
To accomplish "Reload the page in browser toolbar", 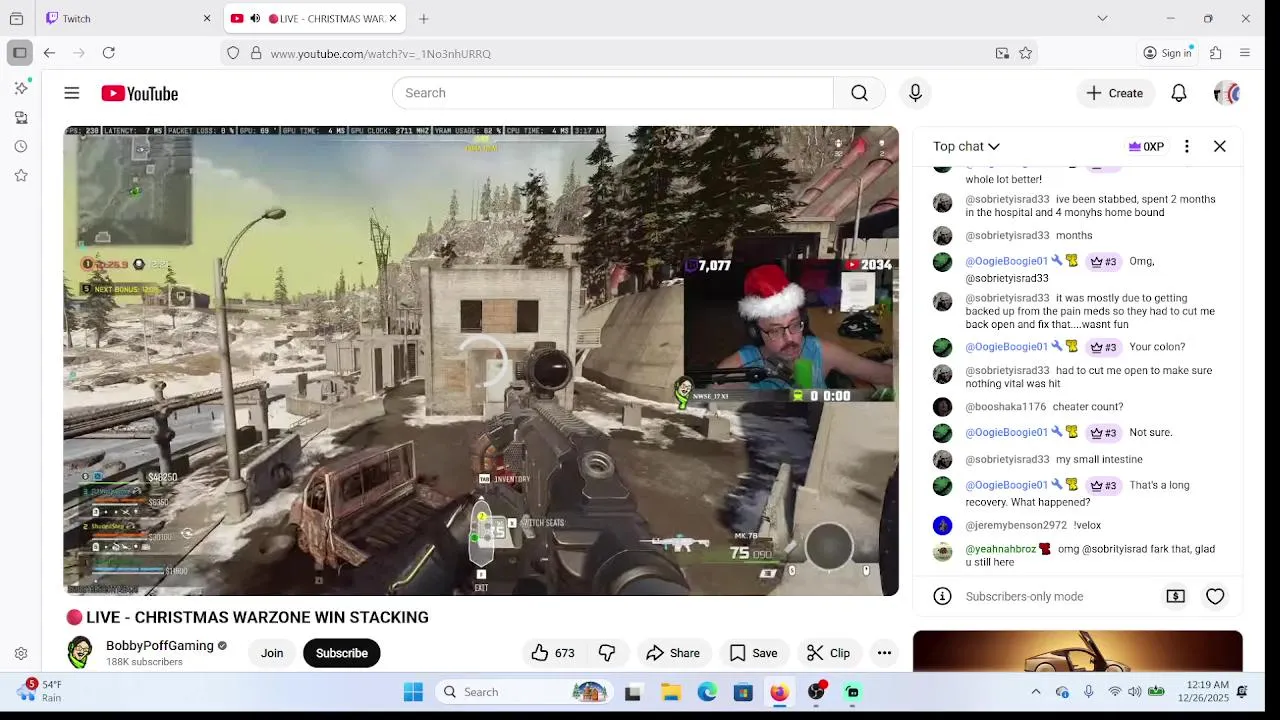I will tap(109, 53).
